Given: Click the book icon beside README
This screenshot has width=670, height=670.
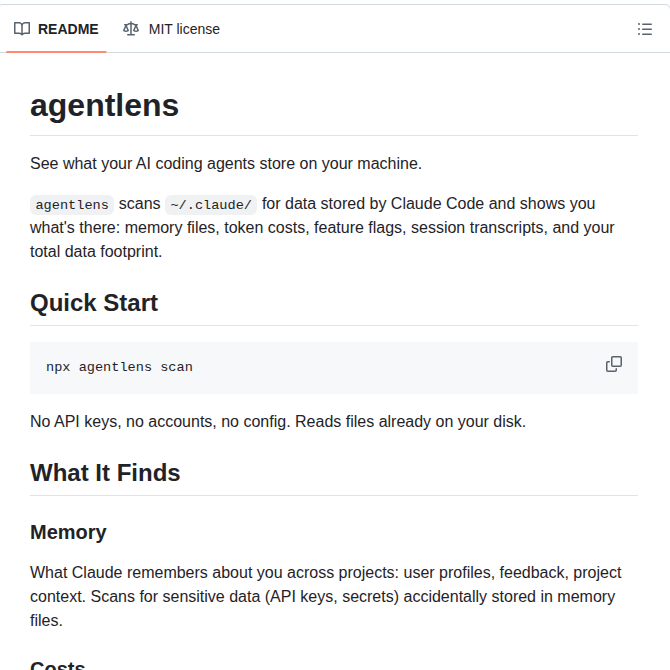Looking at the screenshot, I should 22,29.
